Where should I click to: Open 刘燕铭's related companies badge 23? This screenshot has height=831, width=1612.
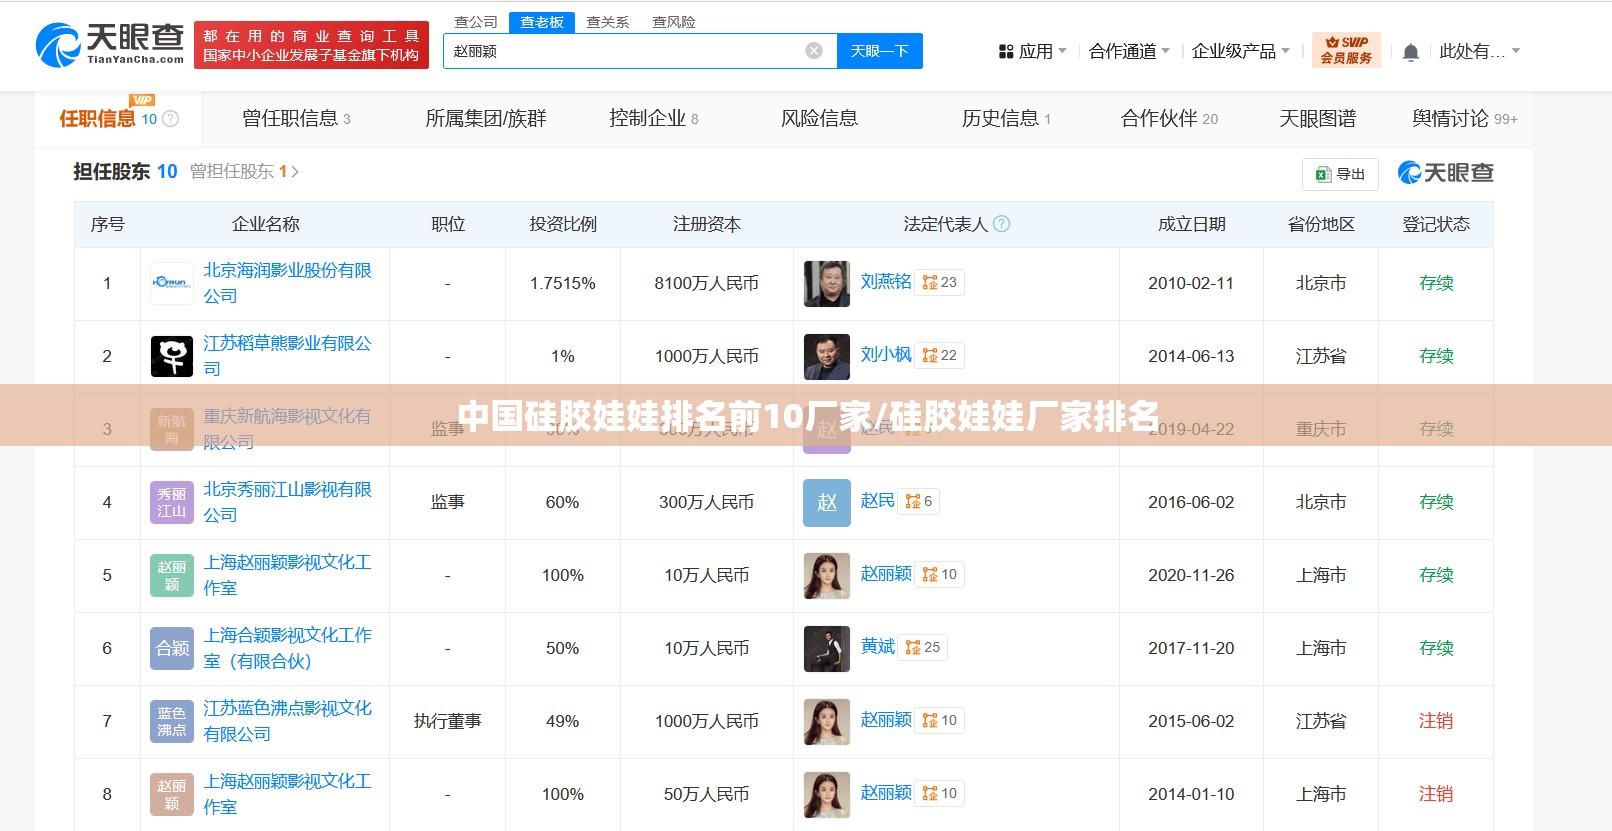point(940,282)
